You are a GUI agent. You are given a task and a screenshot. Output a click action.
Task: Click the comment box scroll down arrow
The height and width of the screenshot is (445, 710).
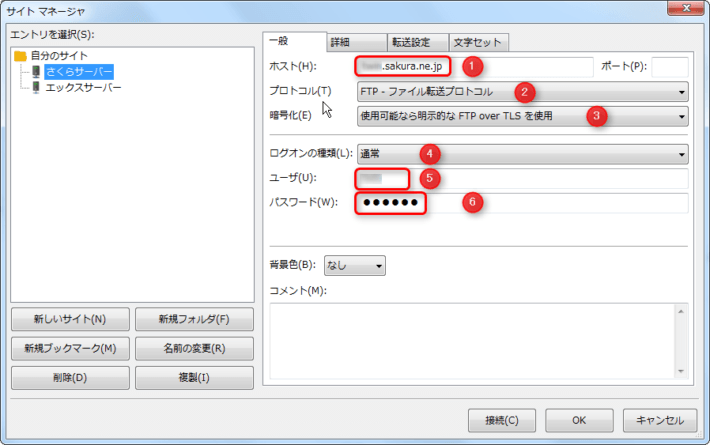click(x=681, y=371)
